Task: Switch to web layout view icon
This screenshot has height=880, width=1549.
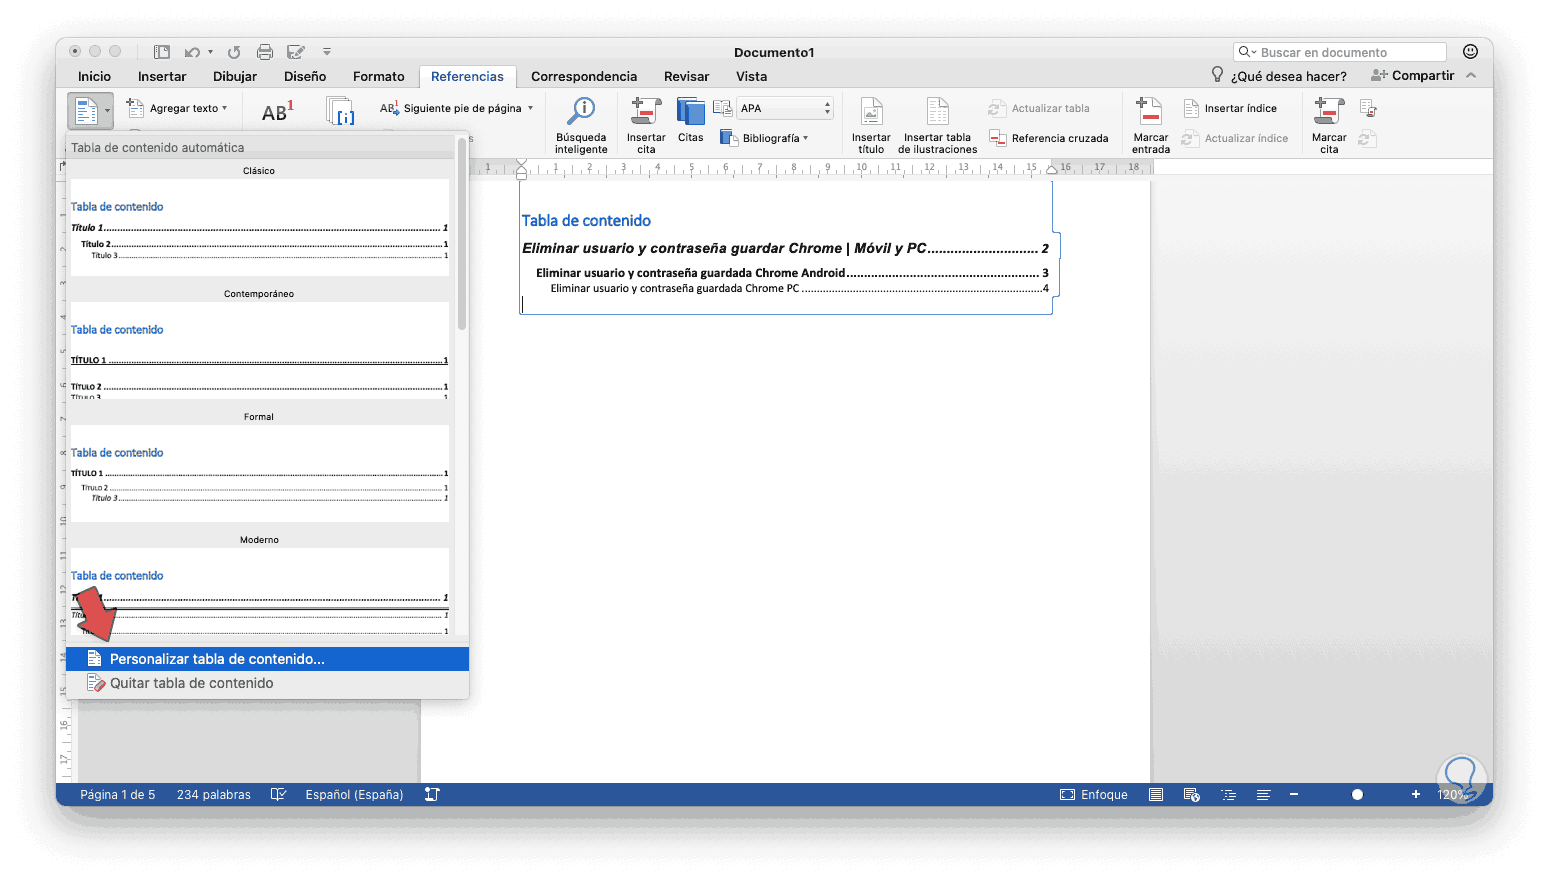Action: pyautogui.click(x=1192, y=795)
